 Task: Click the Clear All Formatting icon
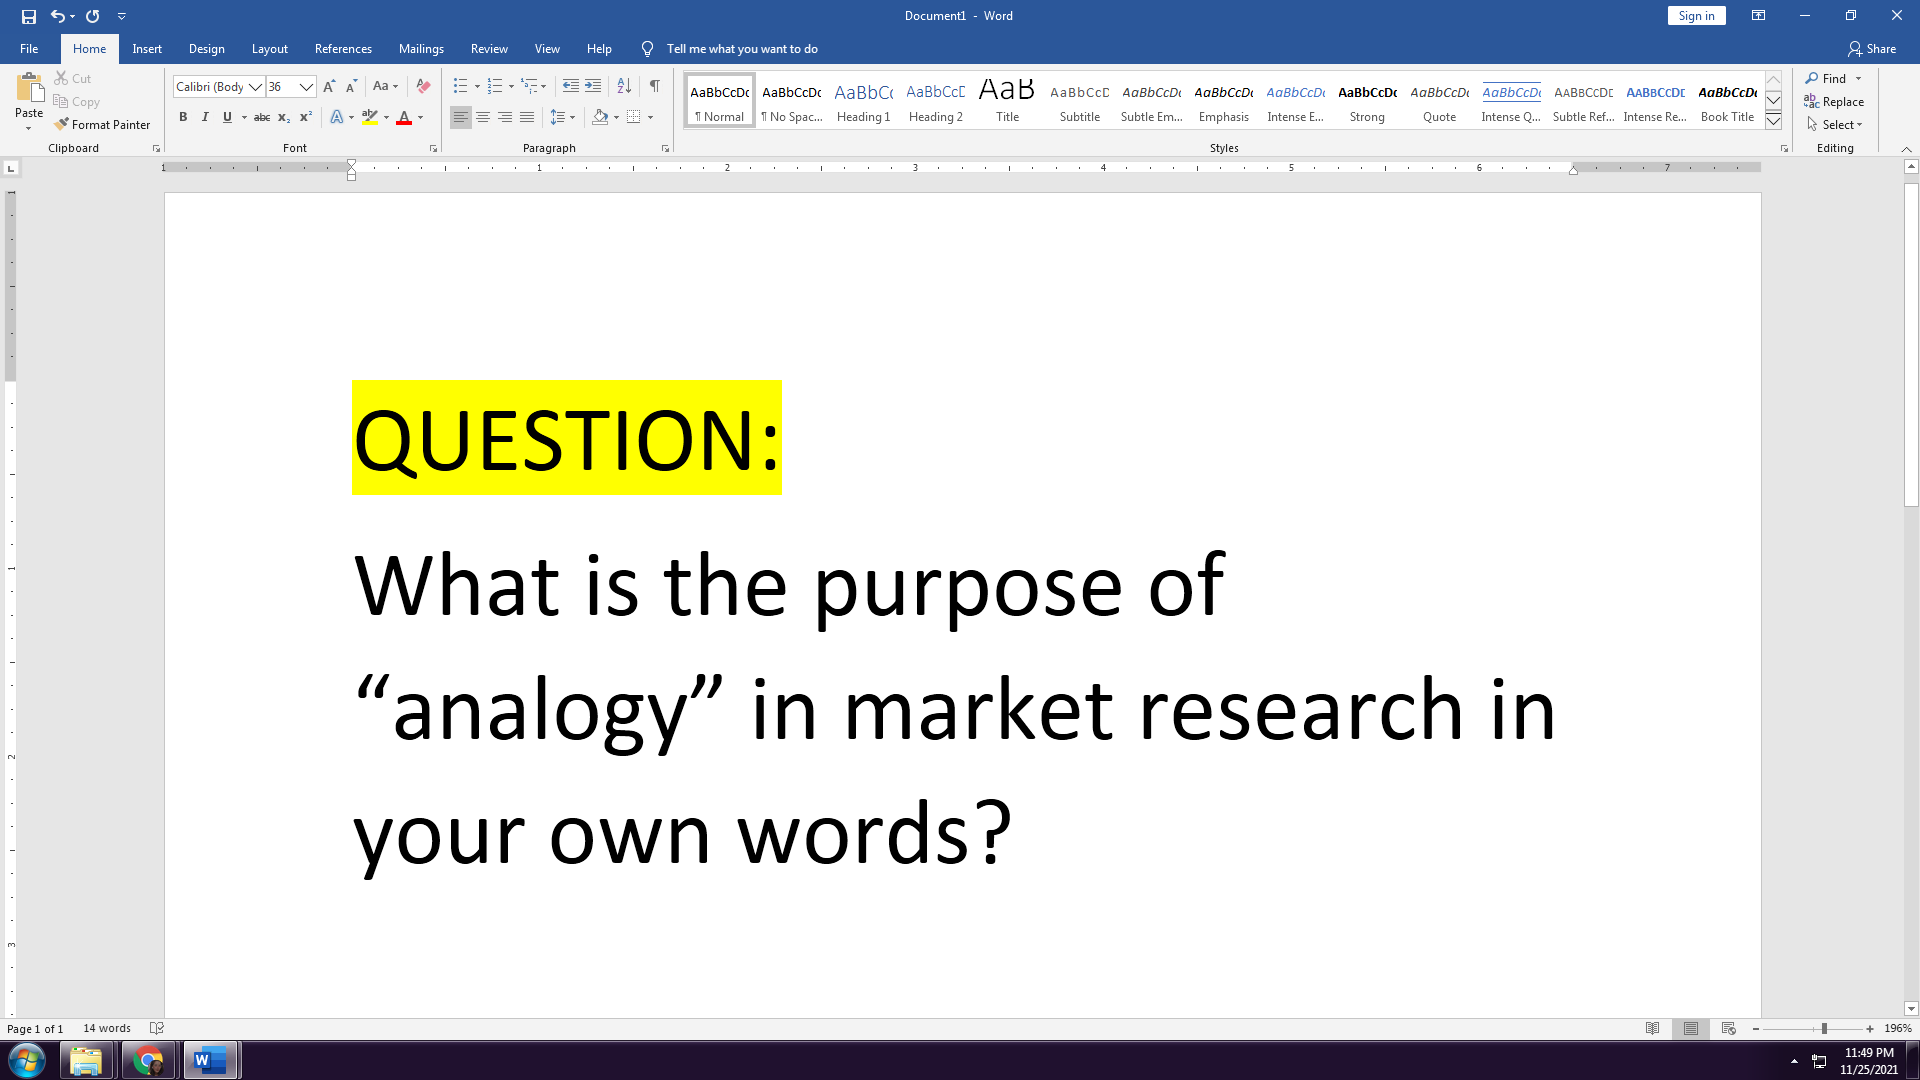click(x=423, y=86)
